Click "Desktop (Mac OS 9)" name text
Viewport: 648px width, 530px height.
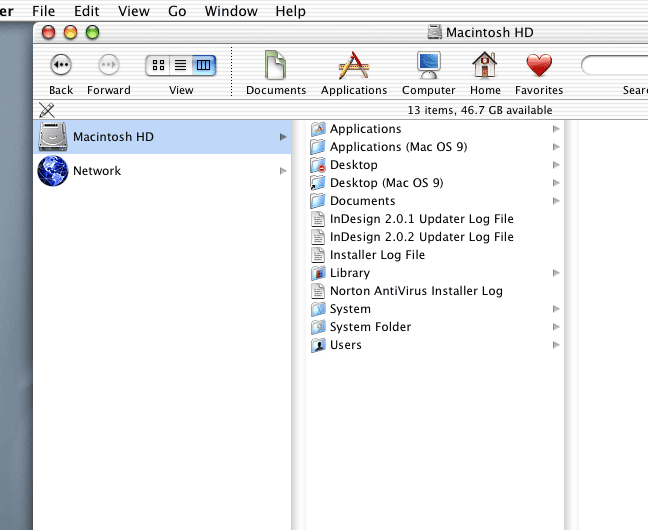[386, 183]
